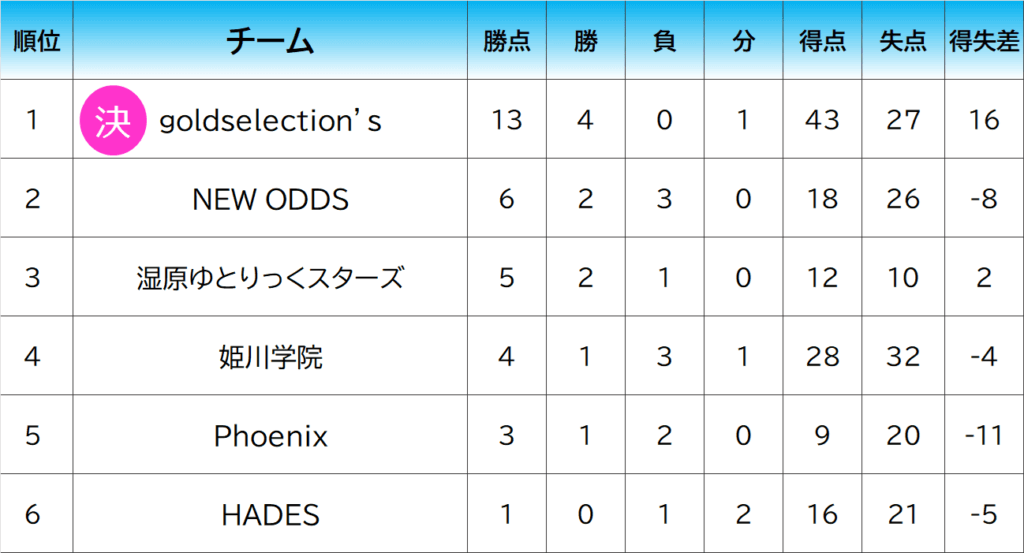Click the HADES team name
Viewport: 1024px width, 553px height.
coord(270,514)
